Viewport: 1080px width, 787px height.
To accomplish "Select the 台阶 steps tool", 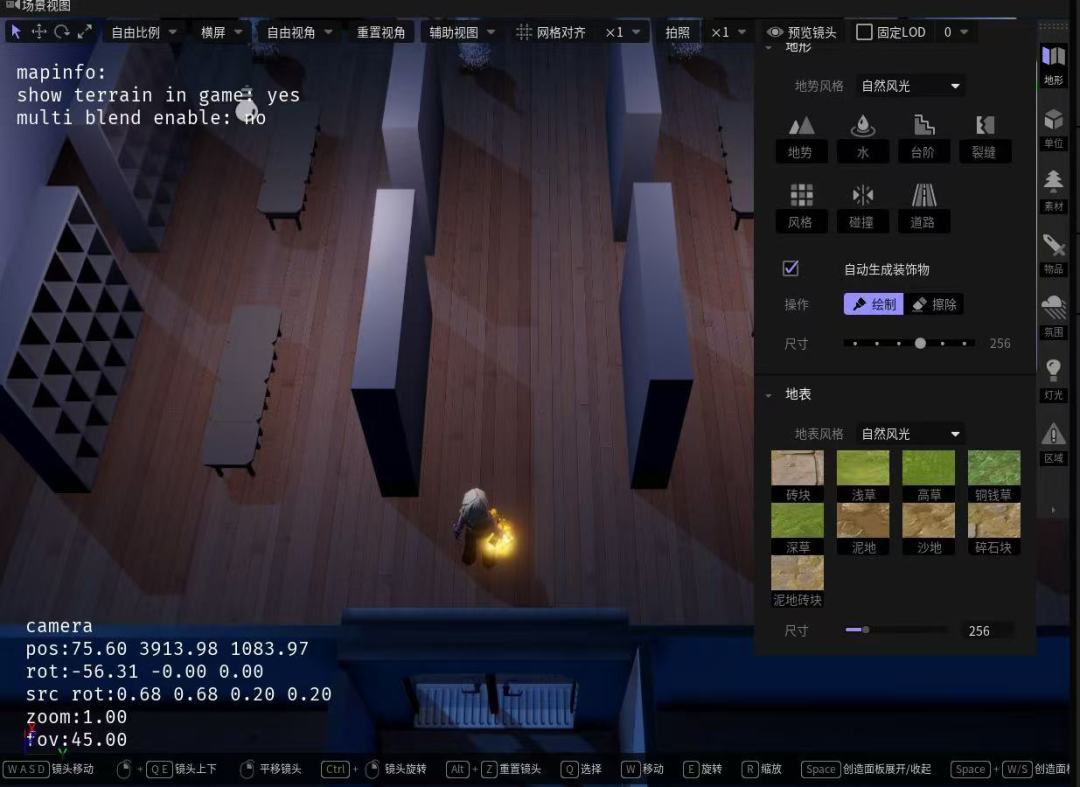I will coord(924,137).
